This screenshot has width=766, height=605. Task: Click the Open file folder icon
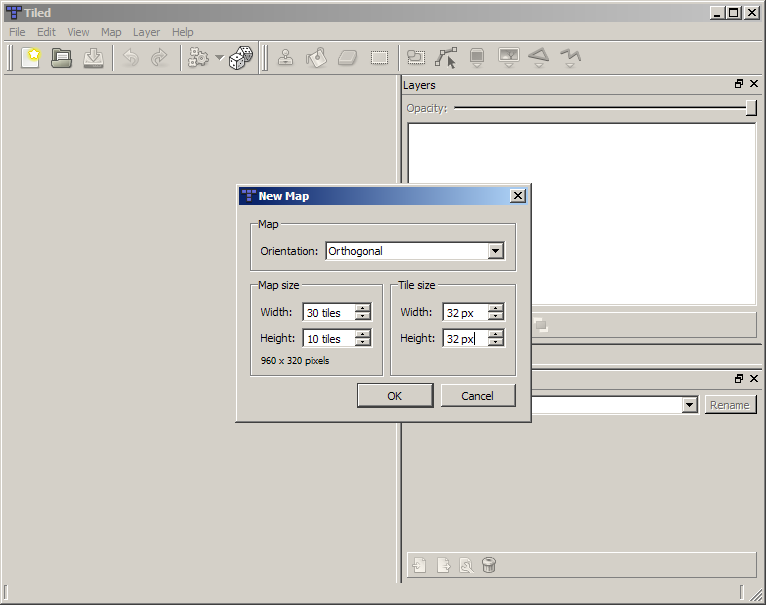click(62, 58)
